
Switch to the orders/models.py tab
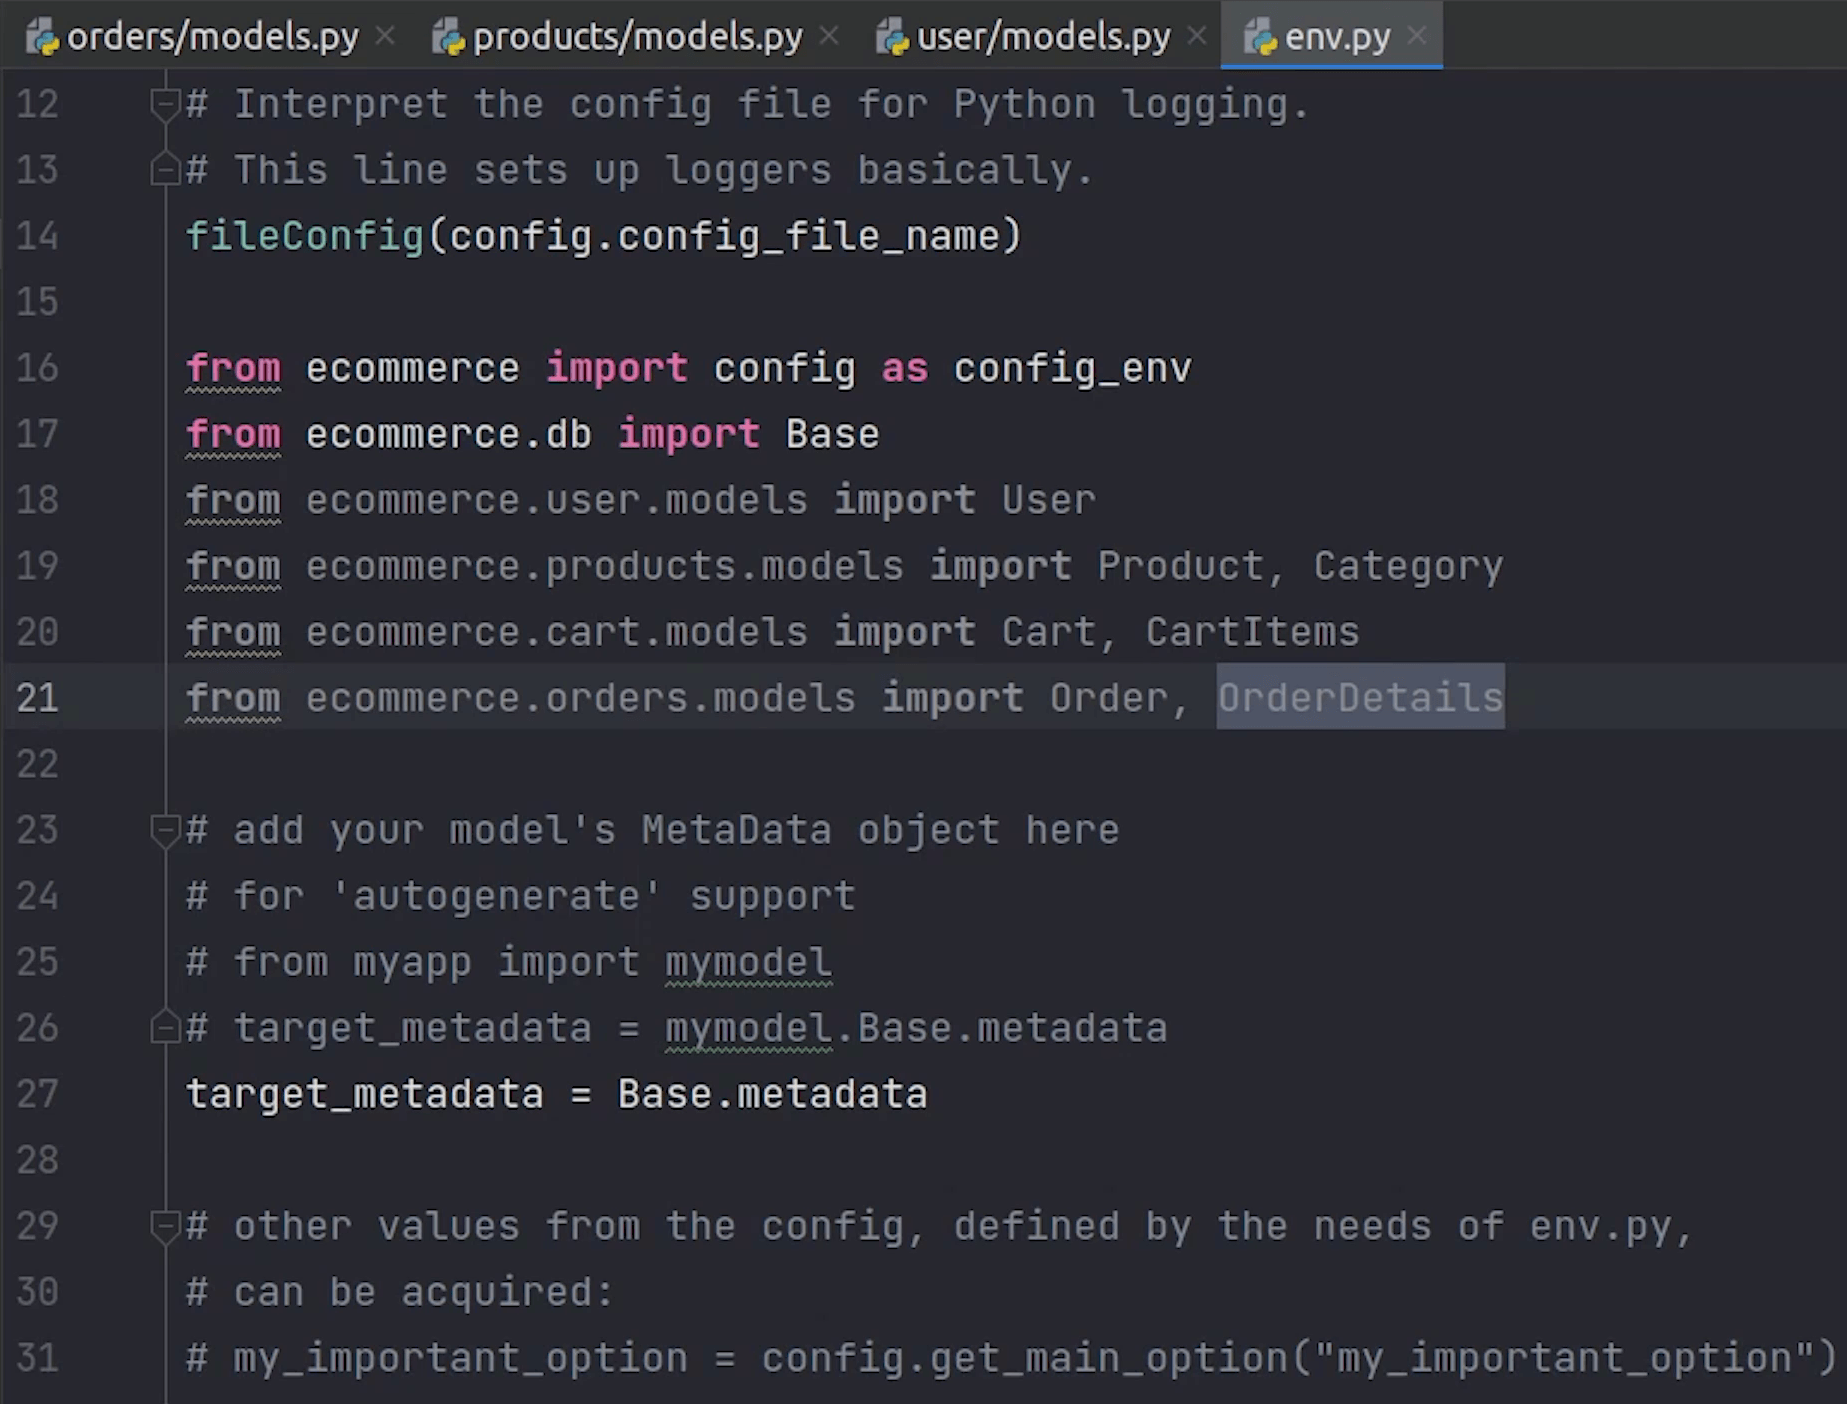pyautogui.click(x=212, y=37)
